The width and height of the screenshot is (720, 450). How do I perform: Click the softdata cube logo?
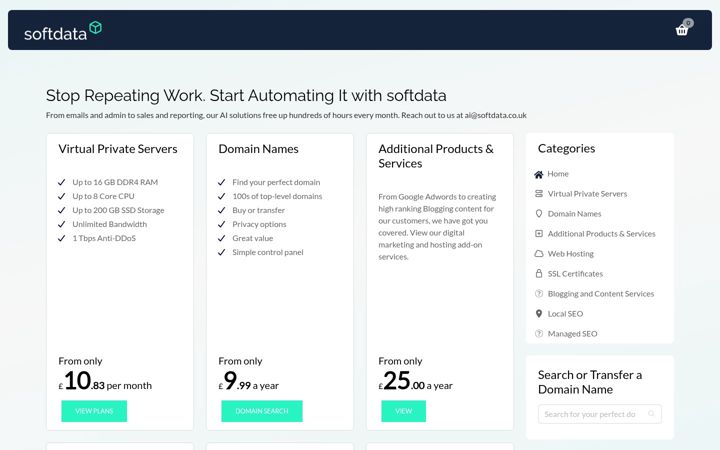click(96, 28)
